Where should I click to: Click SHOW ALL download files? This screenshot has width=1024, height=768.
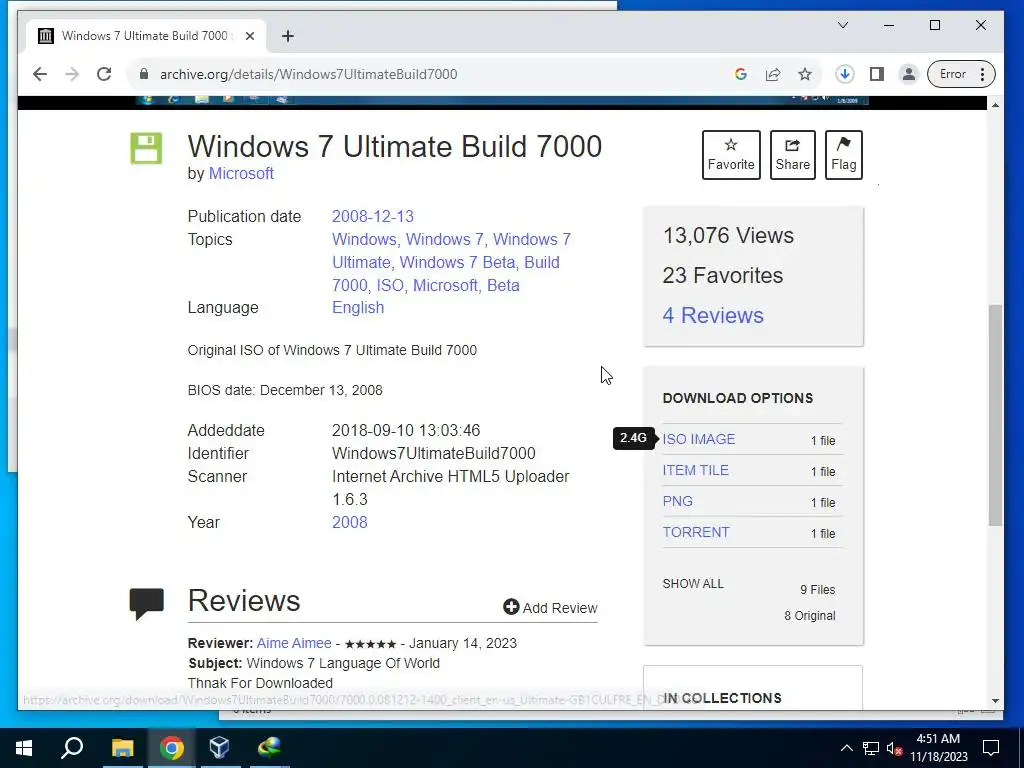pyautogui.click(x=693, y=583)
